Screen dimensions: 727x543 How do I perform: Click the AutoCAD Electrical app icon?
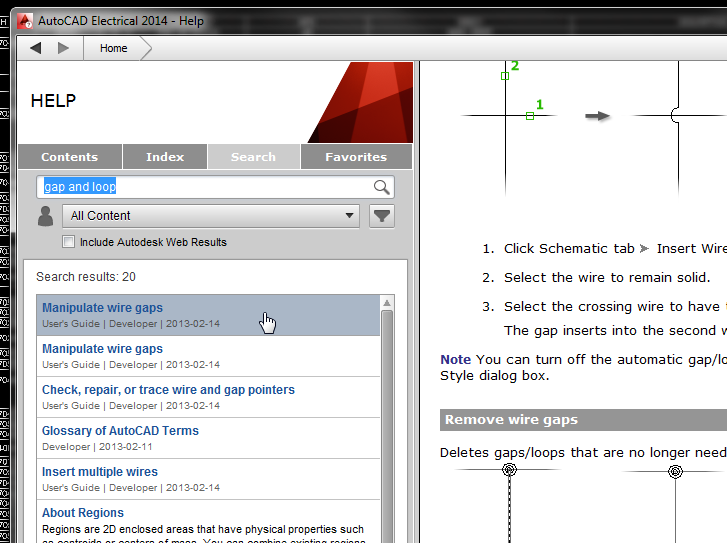[x=25, y=21]
